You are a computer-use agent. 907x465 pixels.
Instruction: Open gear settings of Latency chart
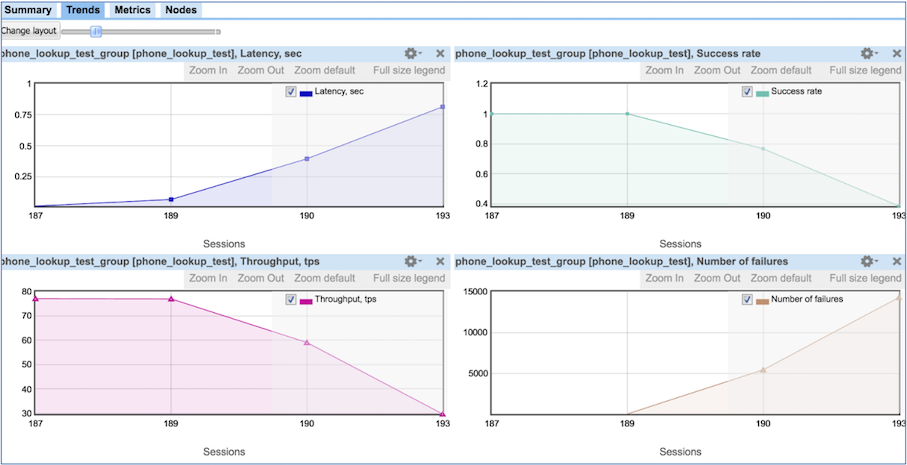click(x=413, y=53)
